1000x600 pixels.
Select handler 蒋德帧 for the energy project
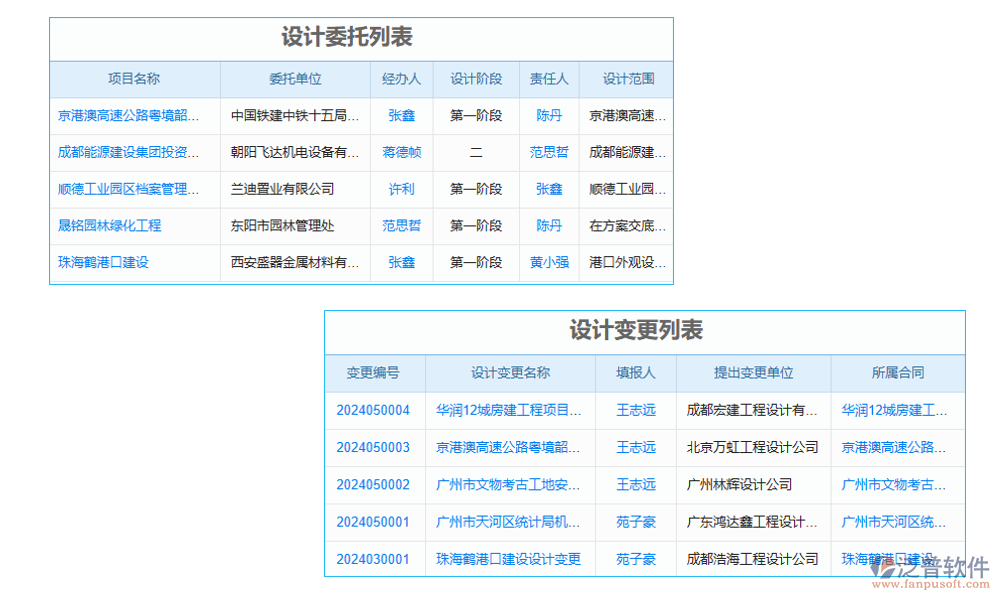click(401, 152)
